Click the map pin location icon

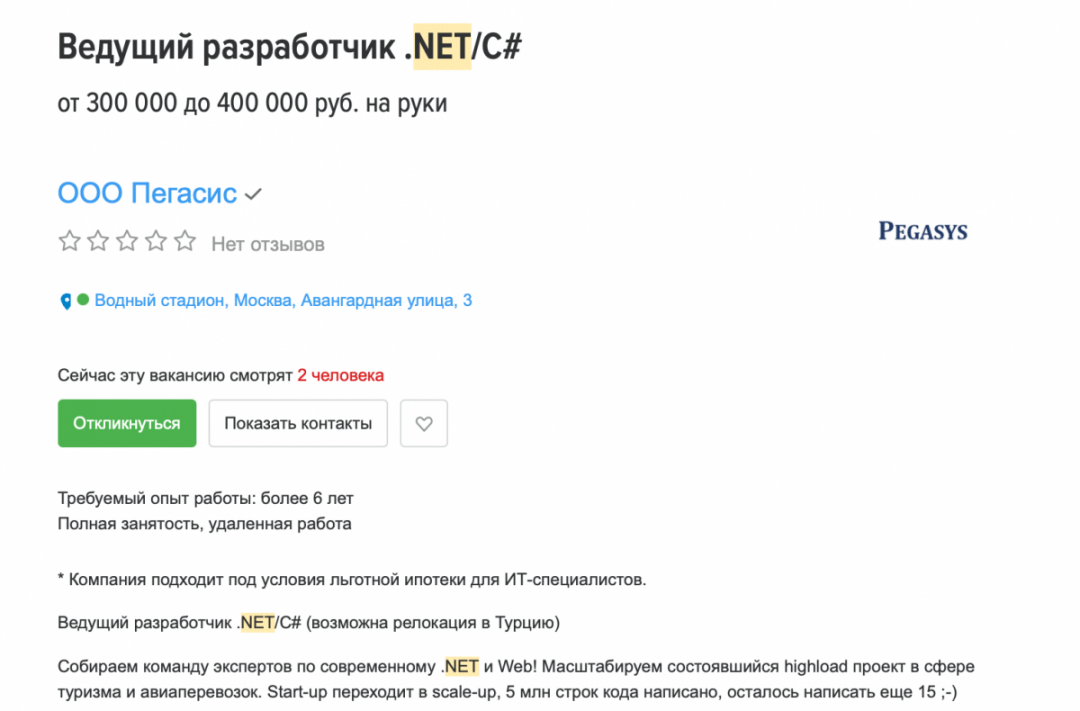66,300
